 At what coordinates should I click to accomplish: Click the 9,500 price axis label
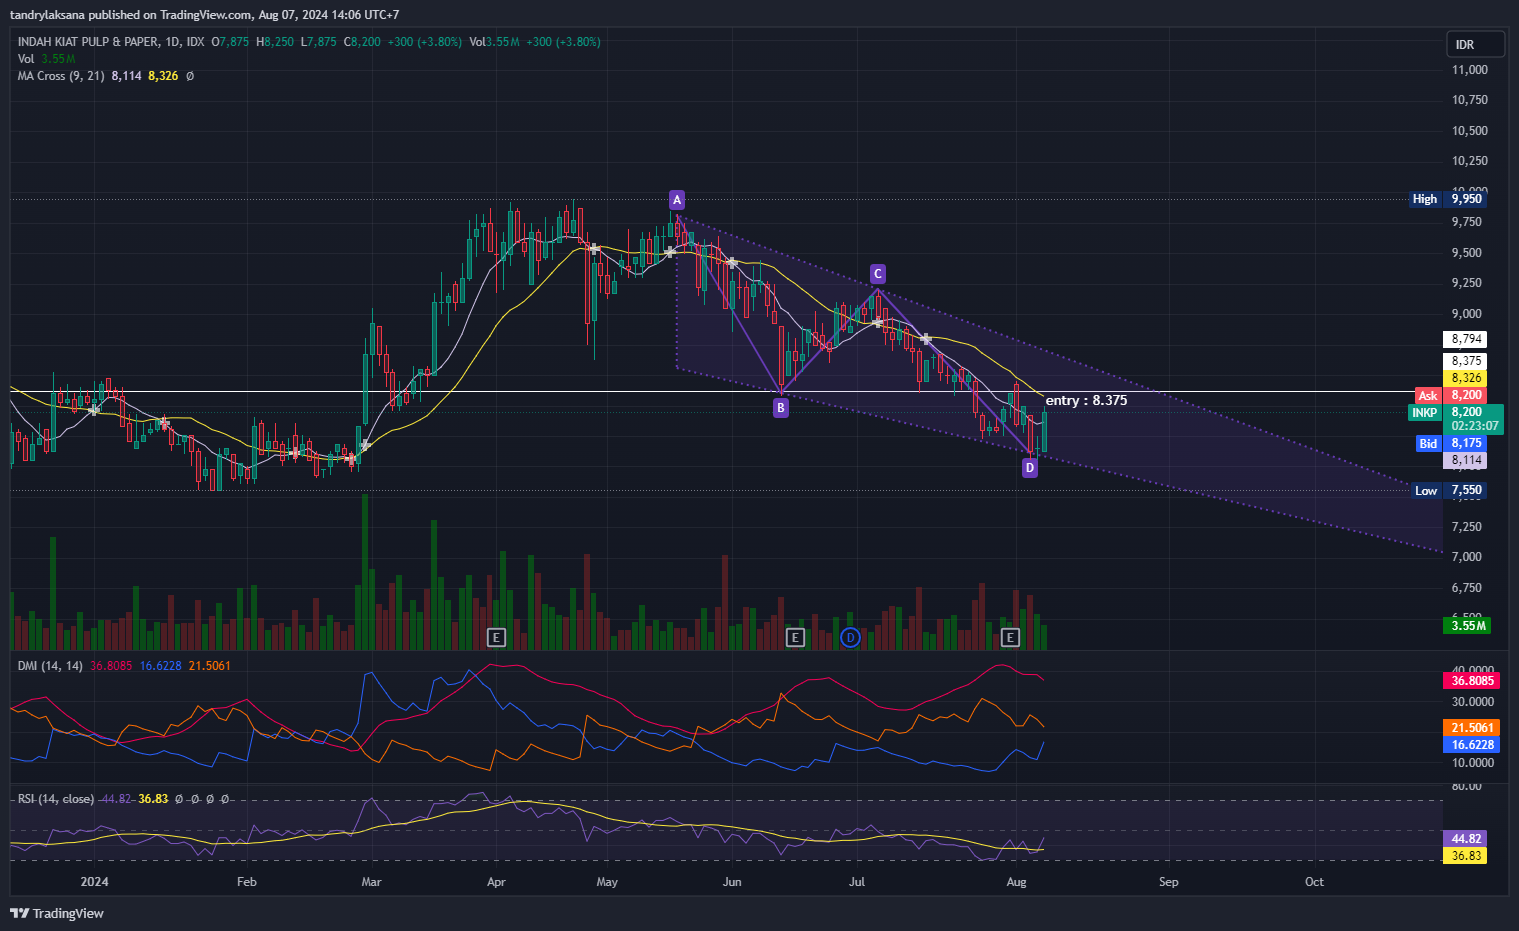1467,253
